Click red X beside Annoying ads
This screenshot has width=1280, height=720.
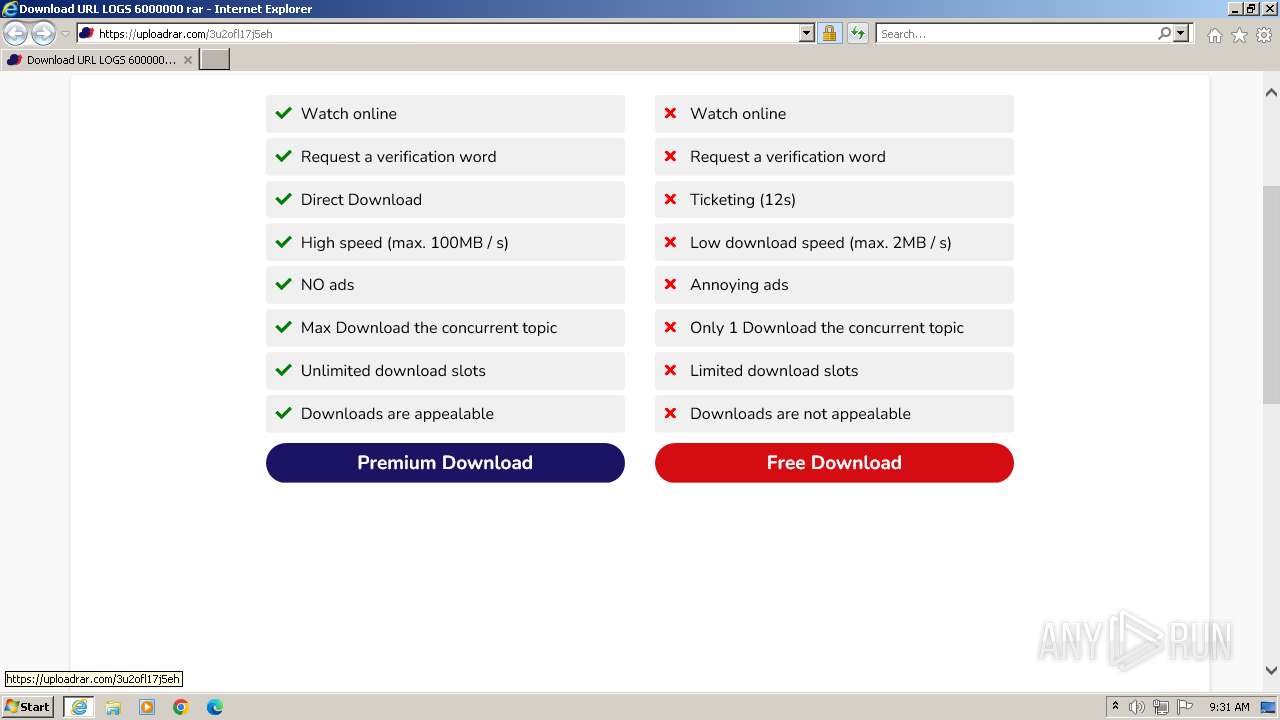click(x=671, y=284)
